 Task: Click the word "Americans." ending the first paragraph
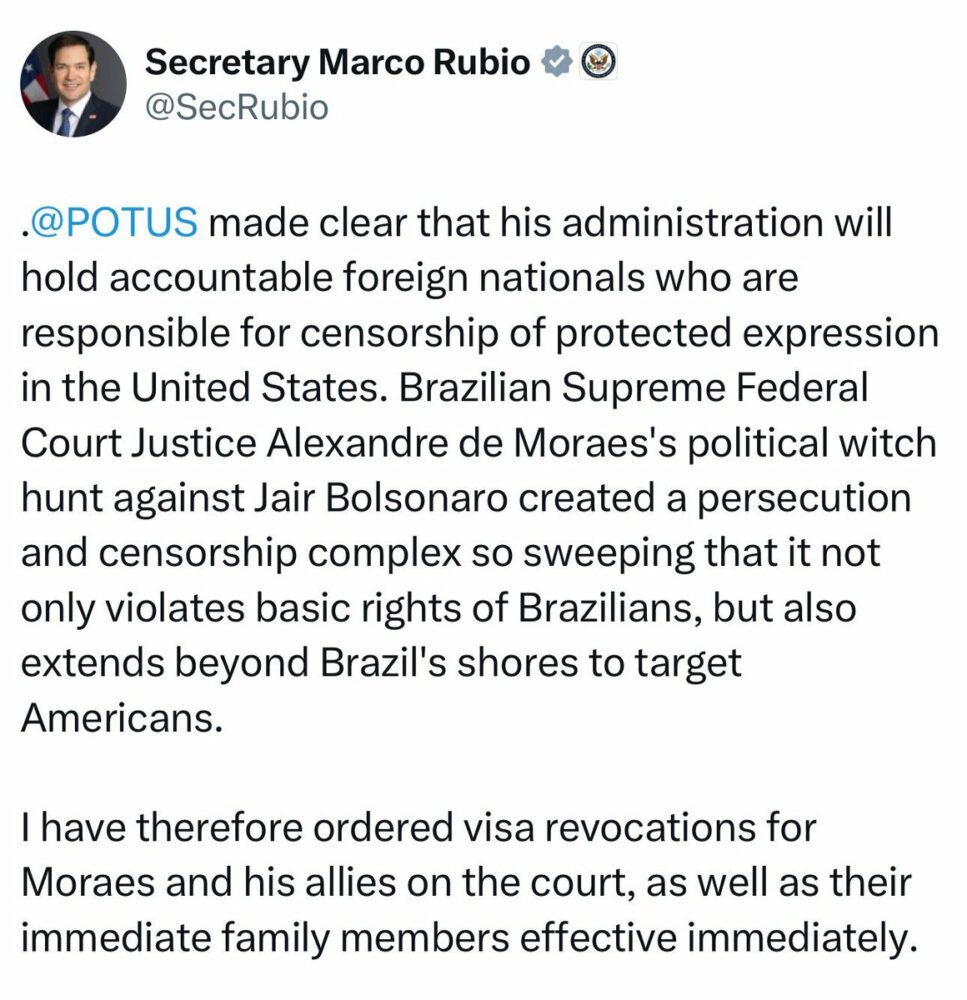pyautogui.click(x=118, y=720)
